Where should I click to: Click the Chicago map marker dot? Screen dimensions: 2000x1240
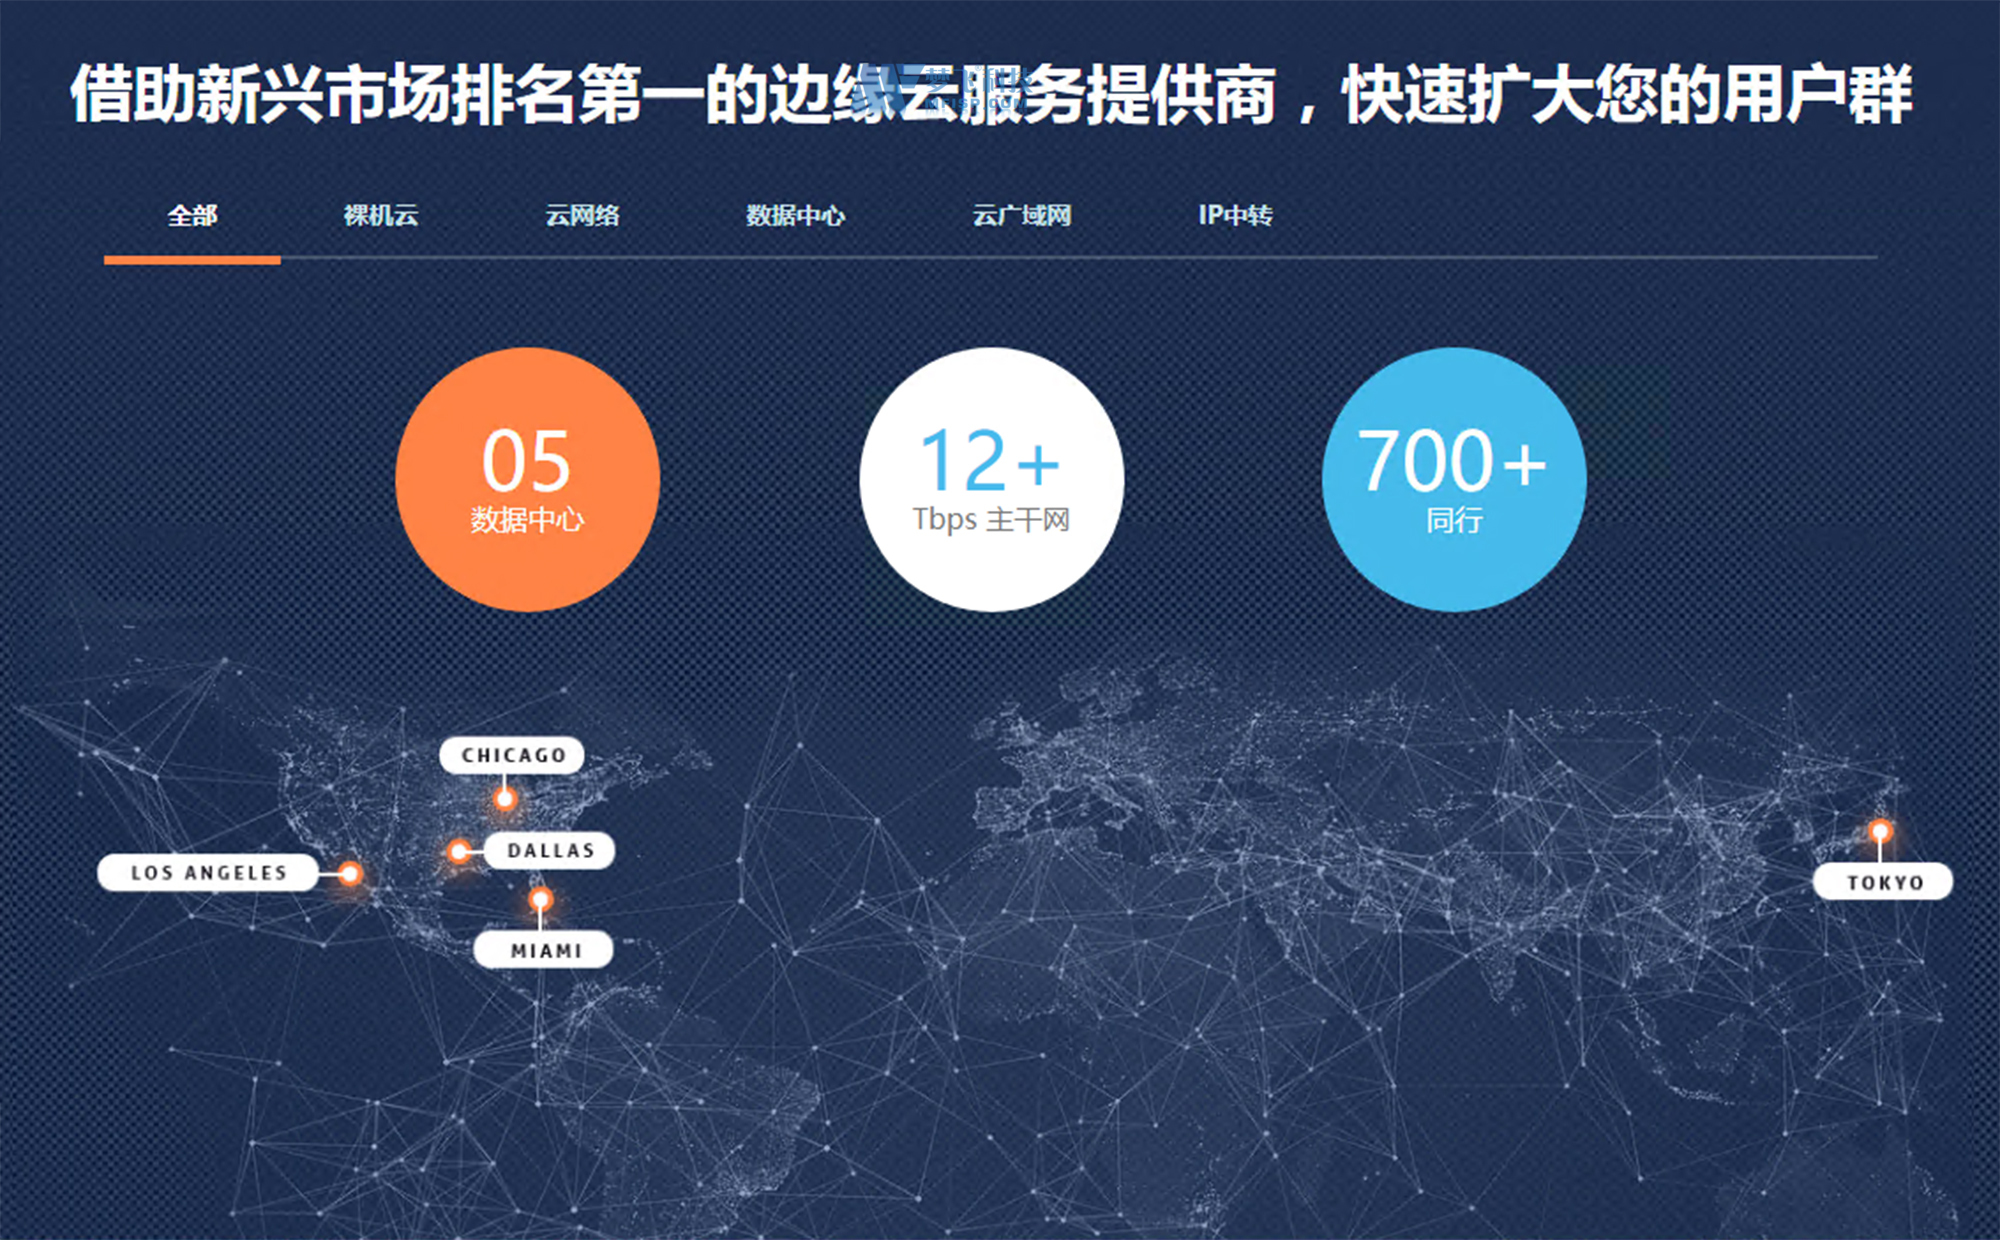[x=505, y=798]
